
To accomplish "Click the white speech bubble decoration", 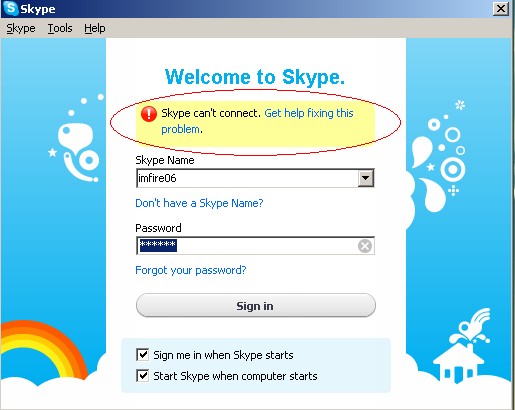I will (75, 138).
